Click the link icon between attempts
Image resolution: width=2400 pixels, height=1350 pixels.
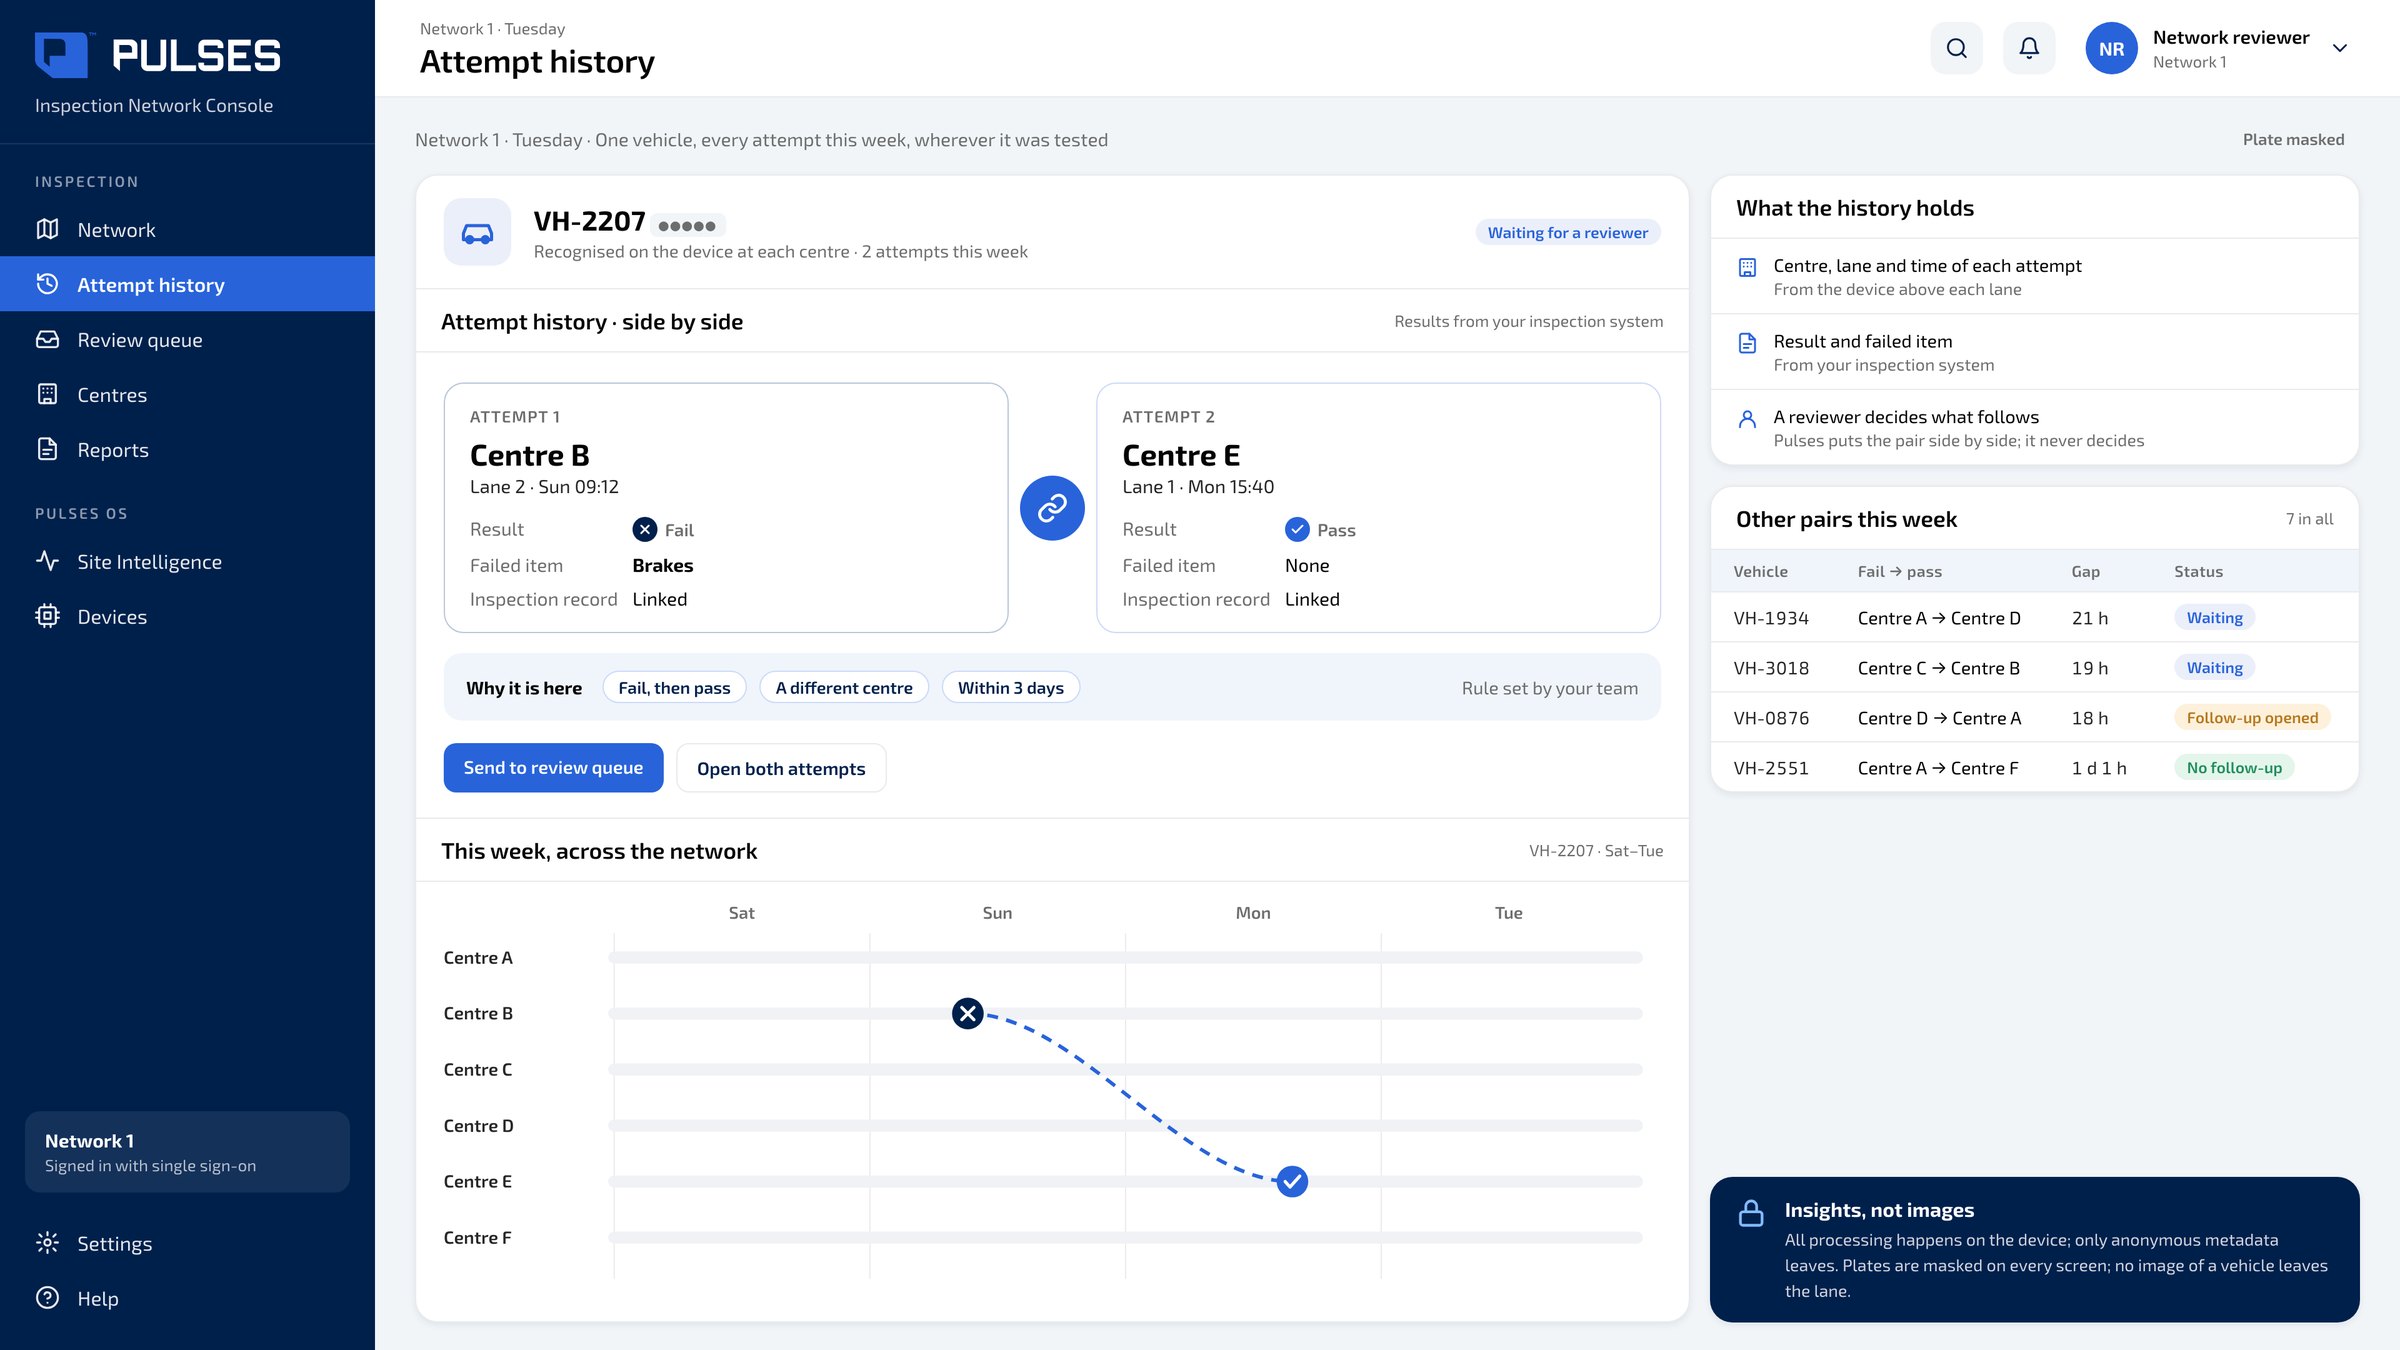click(1052, 508)
